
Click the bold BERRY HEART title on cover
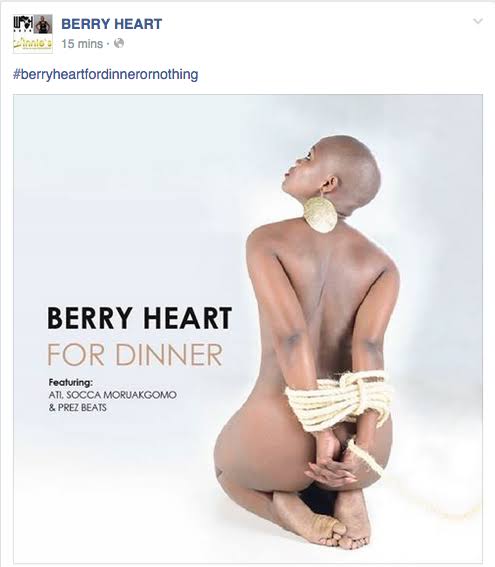[140, 318]
